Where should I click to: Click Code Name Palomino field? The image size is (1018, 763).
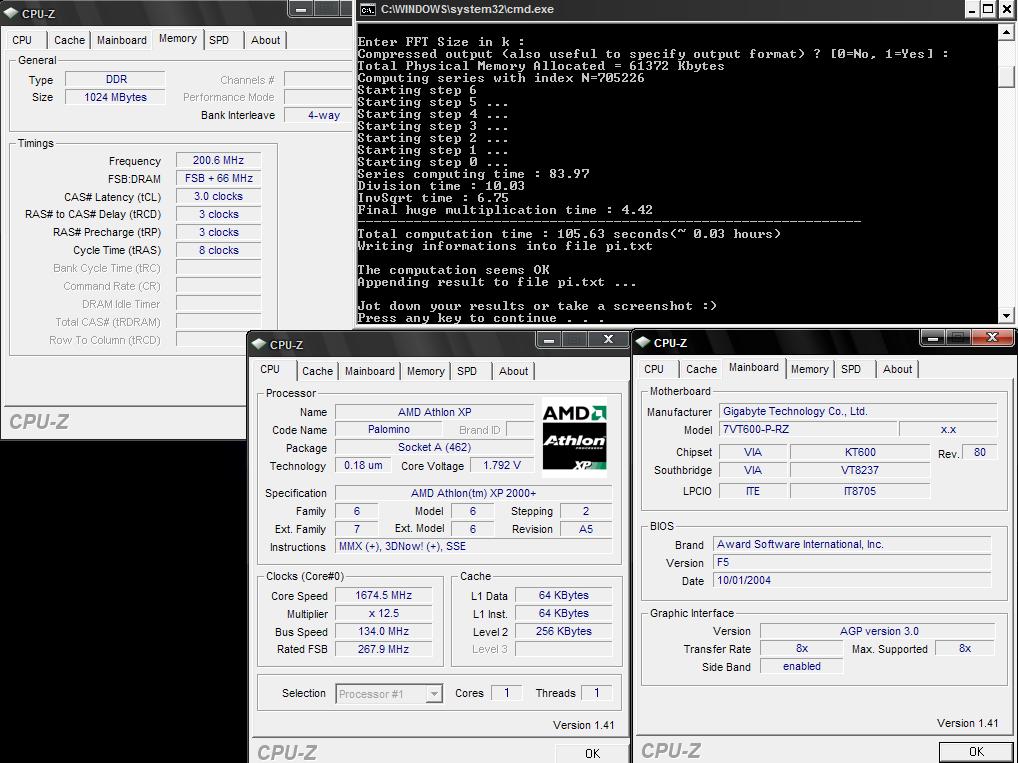[x=388, y=429]
